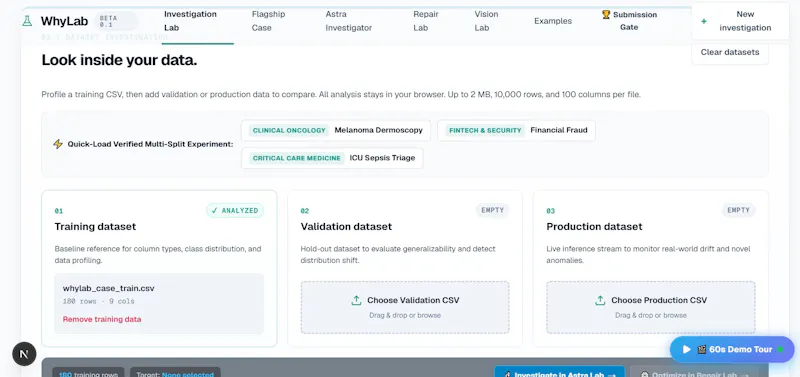800x377 pixels.
Task: Load the Financial Fraud experiment
Action: point(516,130)
